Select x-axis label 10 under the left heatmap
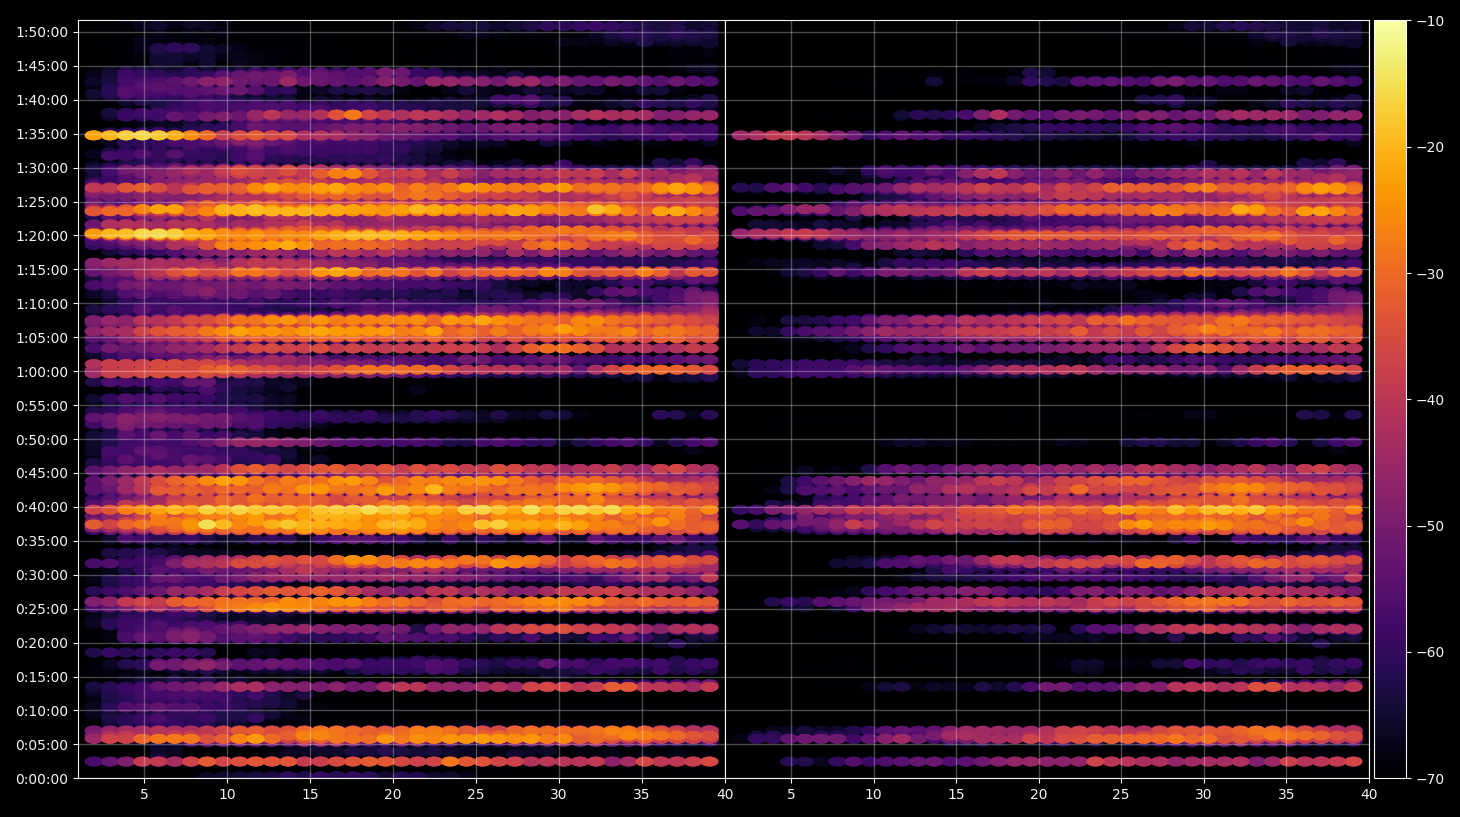 [227, 795]
